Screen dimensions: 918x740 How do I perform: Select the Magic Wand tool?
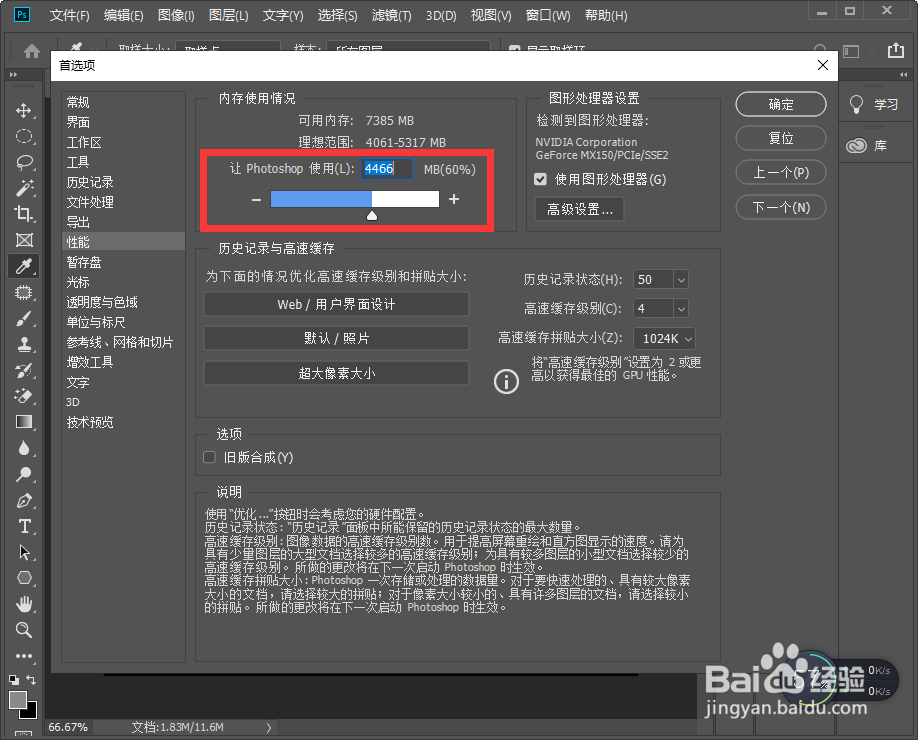pyautogui.click(x=23, y=188)
